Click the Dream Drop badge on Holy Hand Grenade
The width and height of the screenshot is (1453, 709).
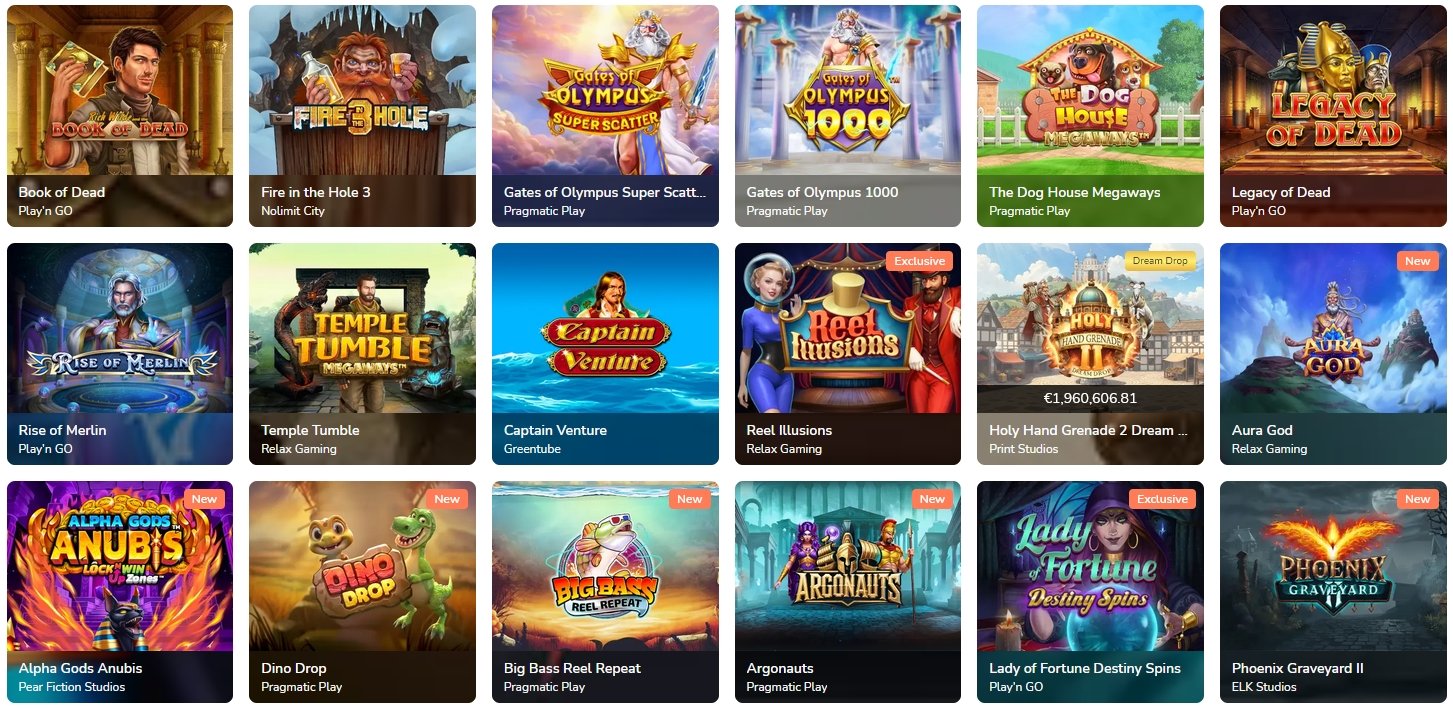click(1160, 261)
